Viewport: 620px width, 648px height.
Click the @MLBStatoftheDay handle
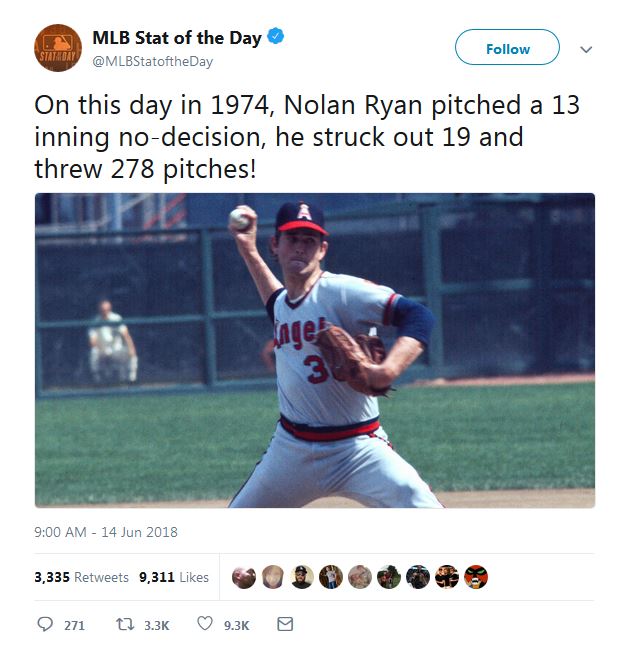coord(152,61)
